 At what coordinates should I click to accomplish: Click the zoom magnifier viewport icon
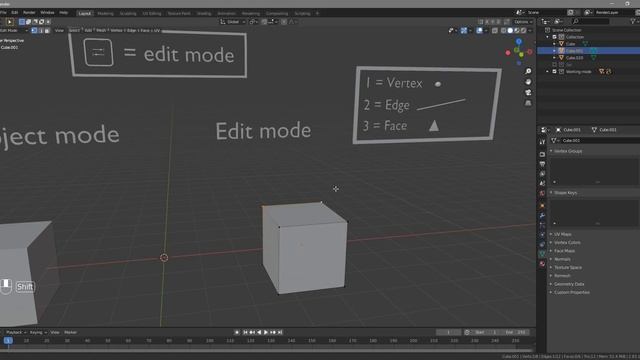[x=528, y=71]
